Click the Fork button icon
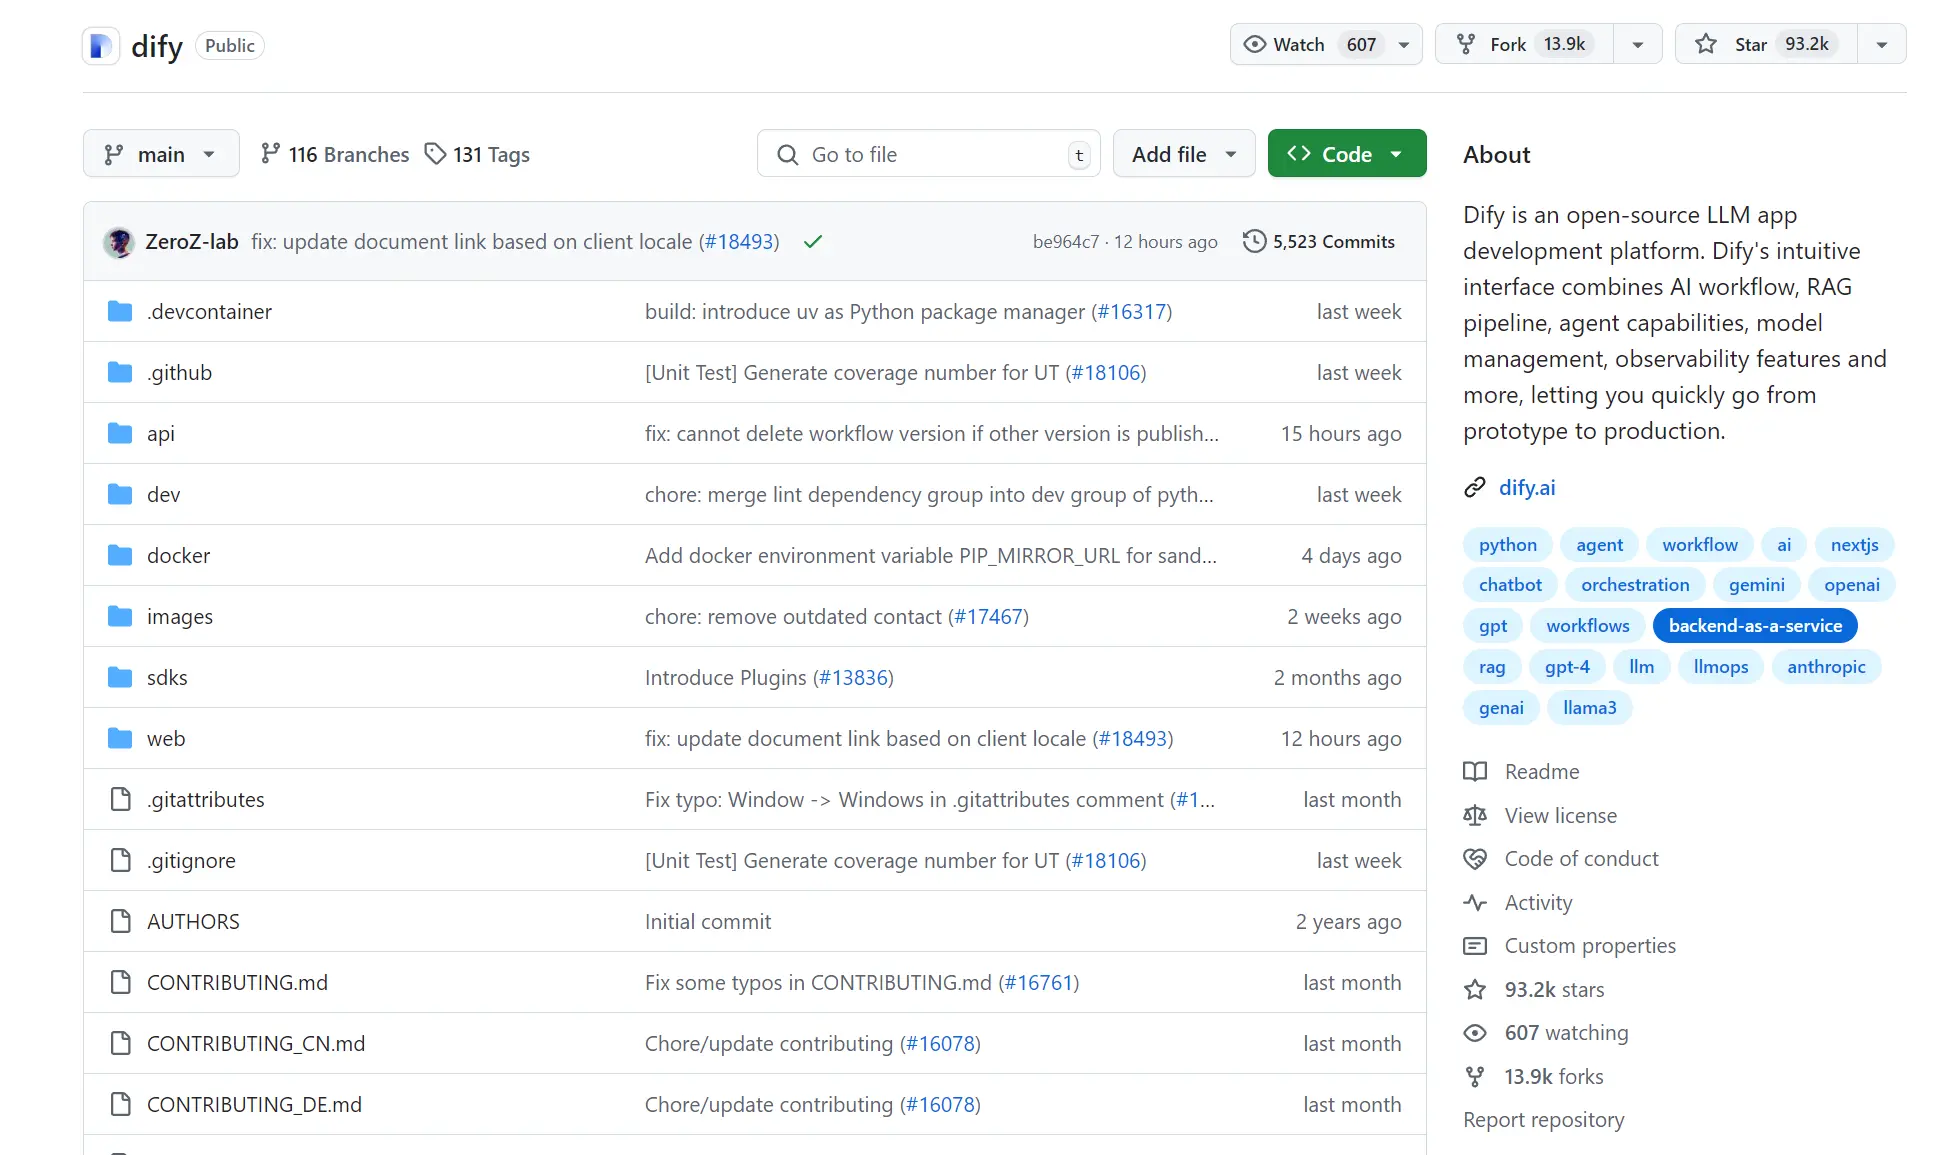 [x=1466, y=45]
